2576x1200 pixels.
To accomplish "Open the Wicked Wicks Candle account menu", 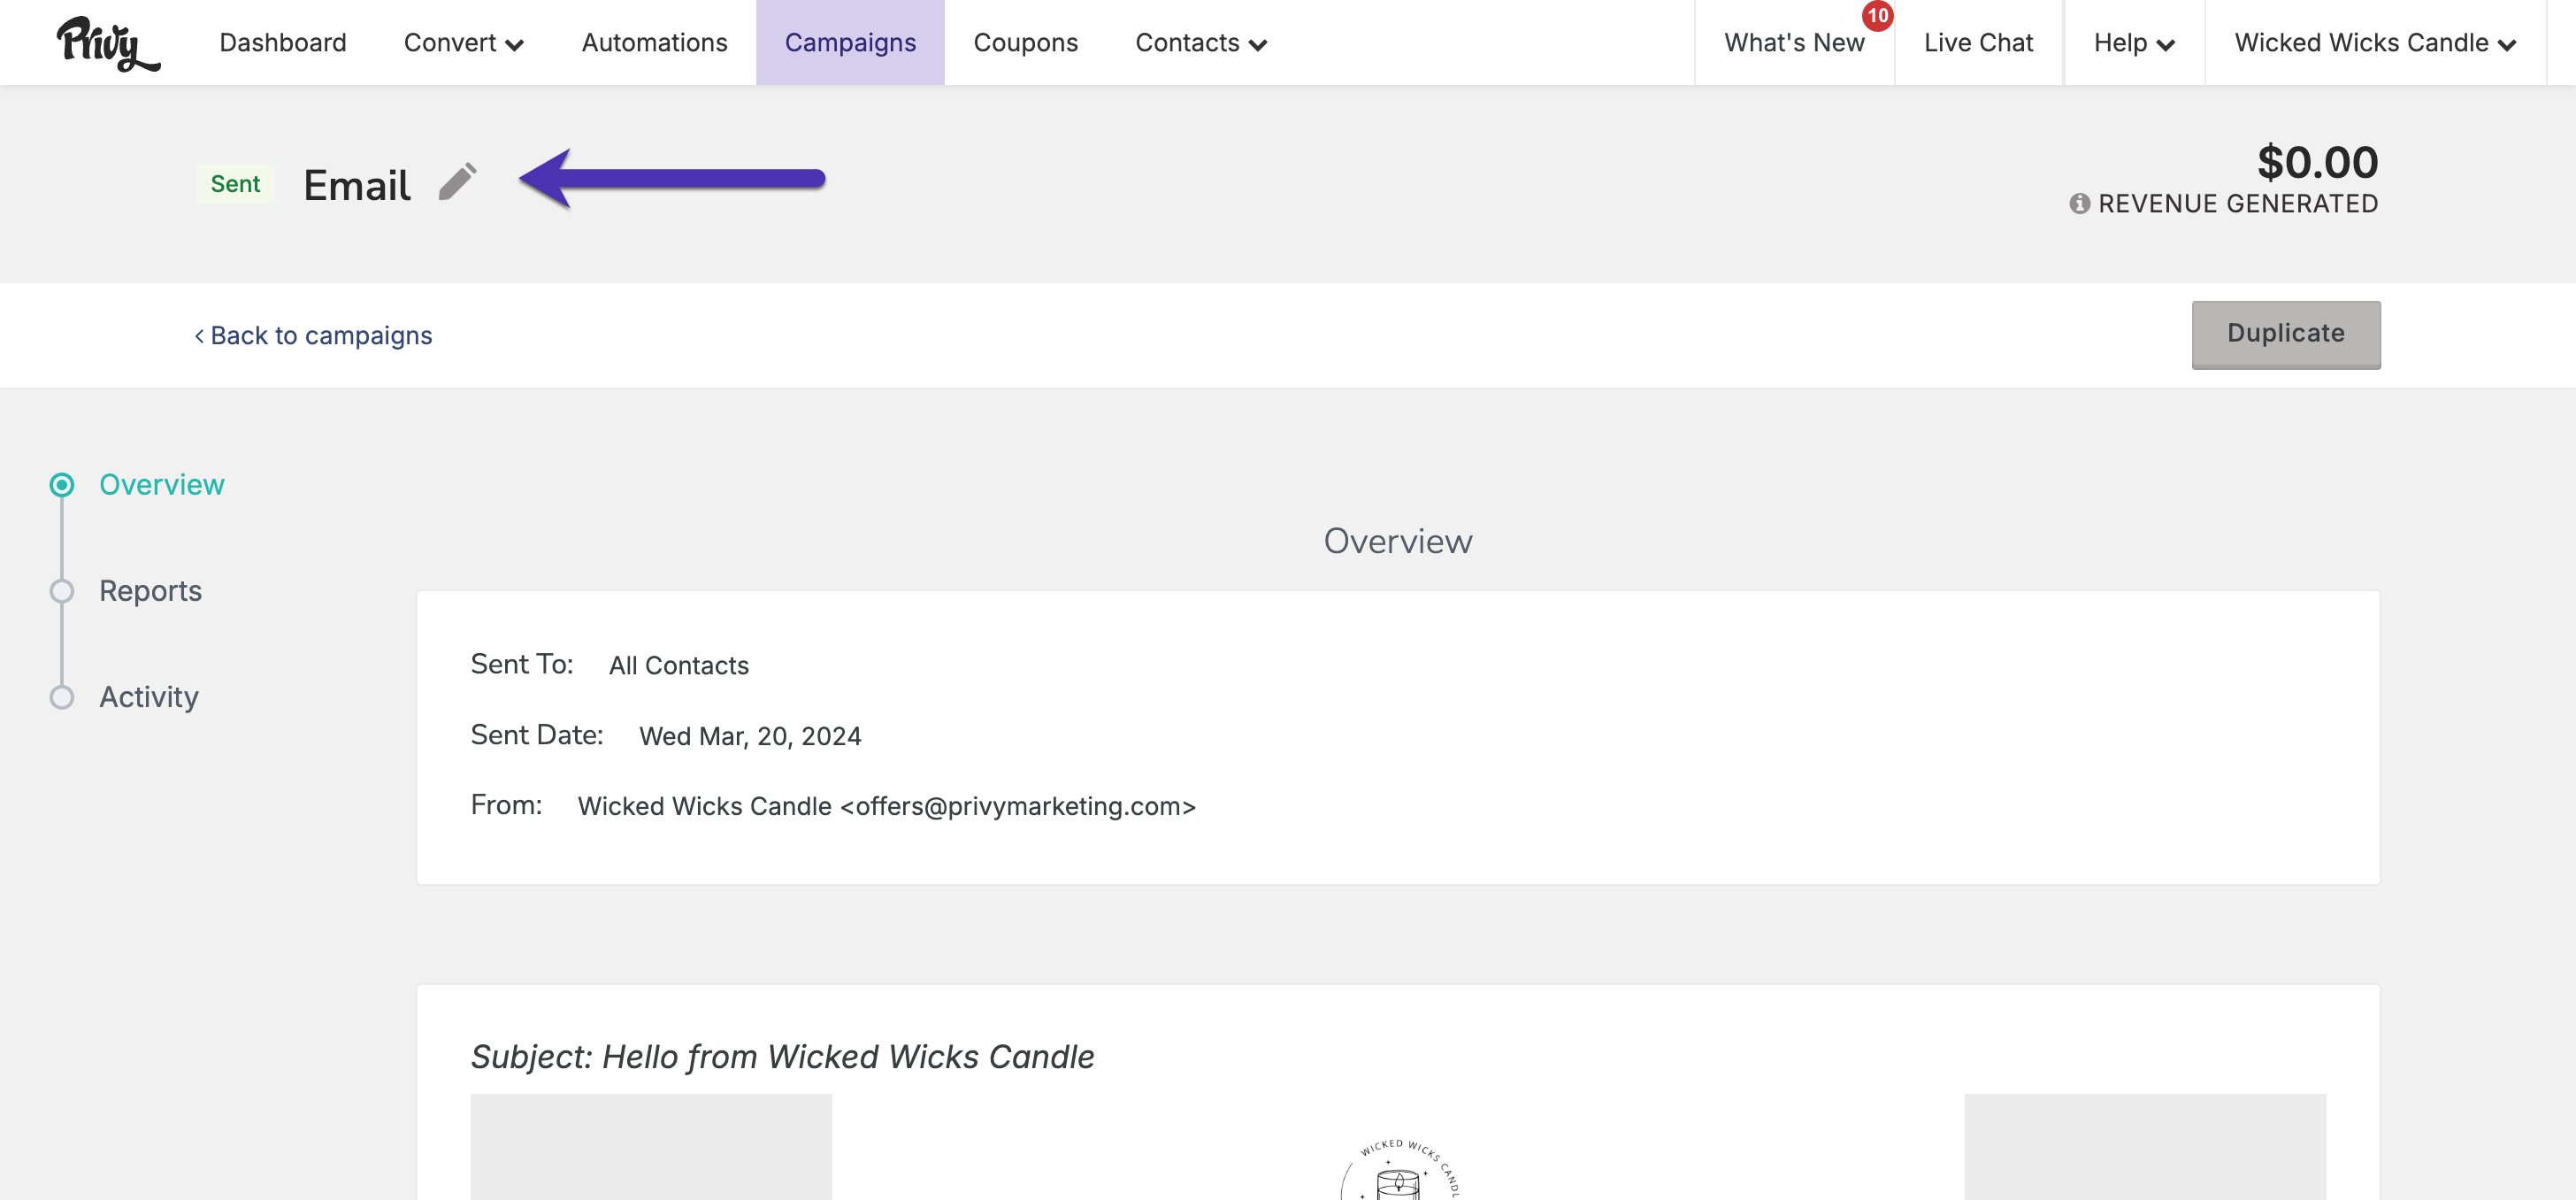I will pyautogui.click(x=2375, y=43).
